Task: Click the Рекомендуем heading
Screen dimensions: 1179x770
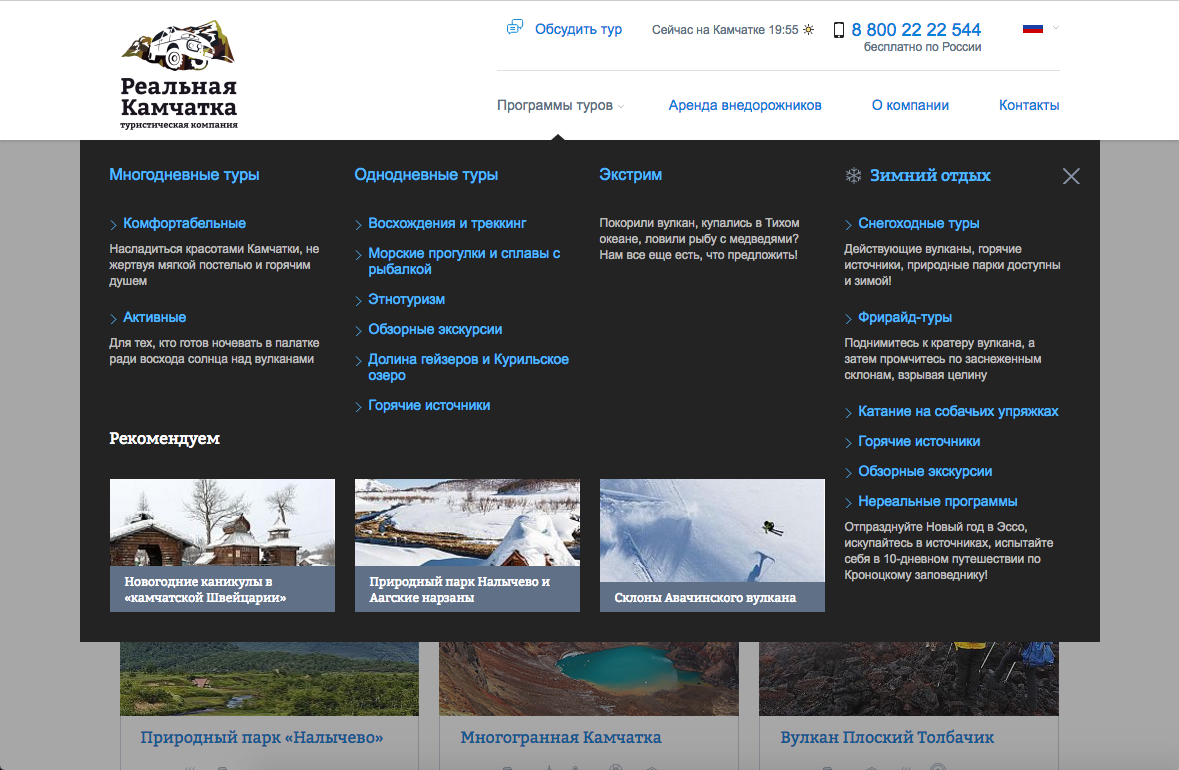Action: tap(165, 438)
